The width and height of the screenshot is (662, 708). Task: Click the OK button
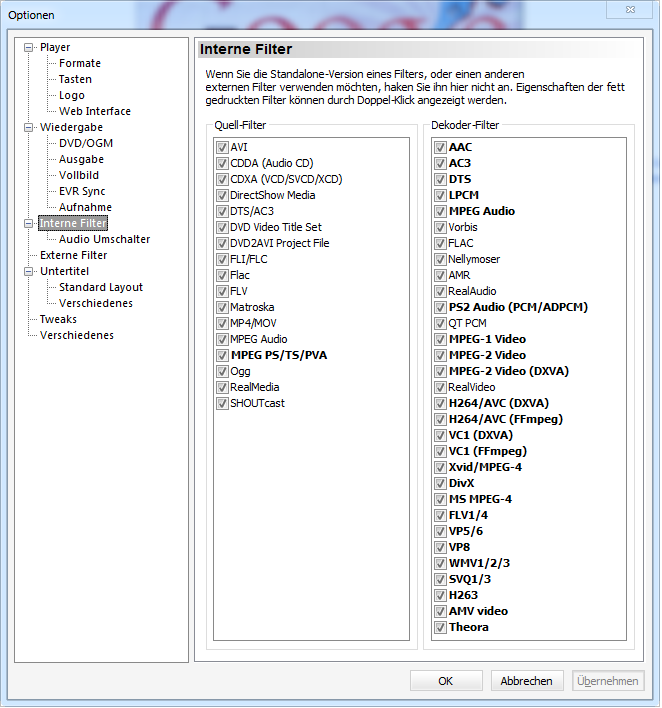[x=446, y=680]
